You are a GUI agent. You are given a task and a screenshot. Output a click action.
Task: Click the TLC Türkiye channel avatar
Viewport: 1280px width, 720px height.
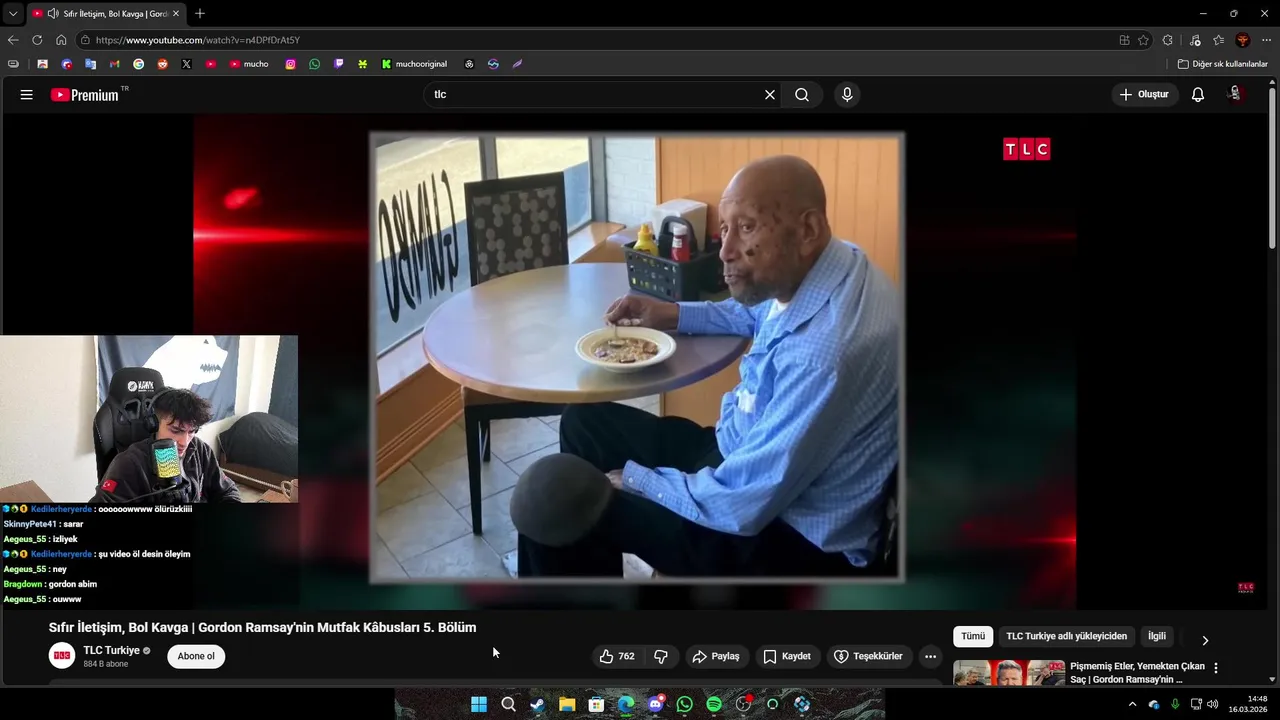62,656
